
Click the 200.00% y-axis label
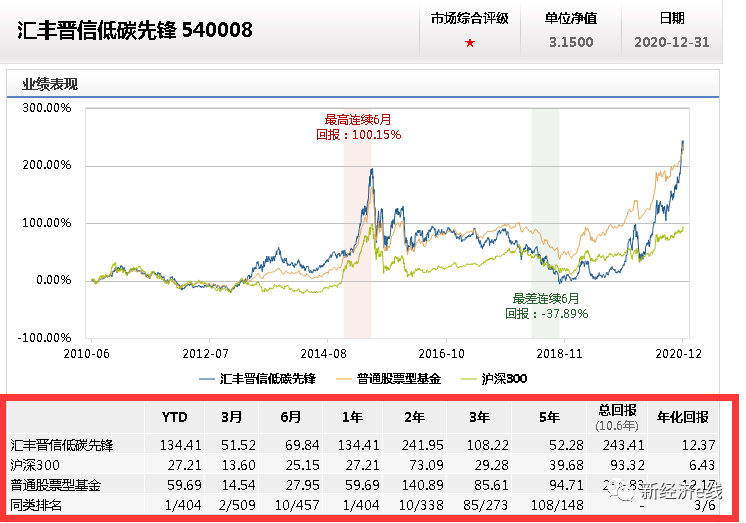tap(47, 165)
